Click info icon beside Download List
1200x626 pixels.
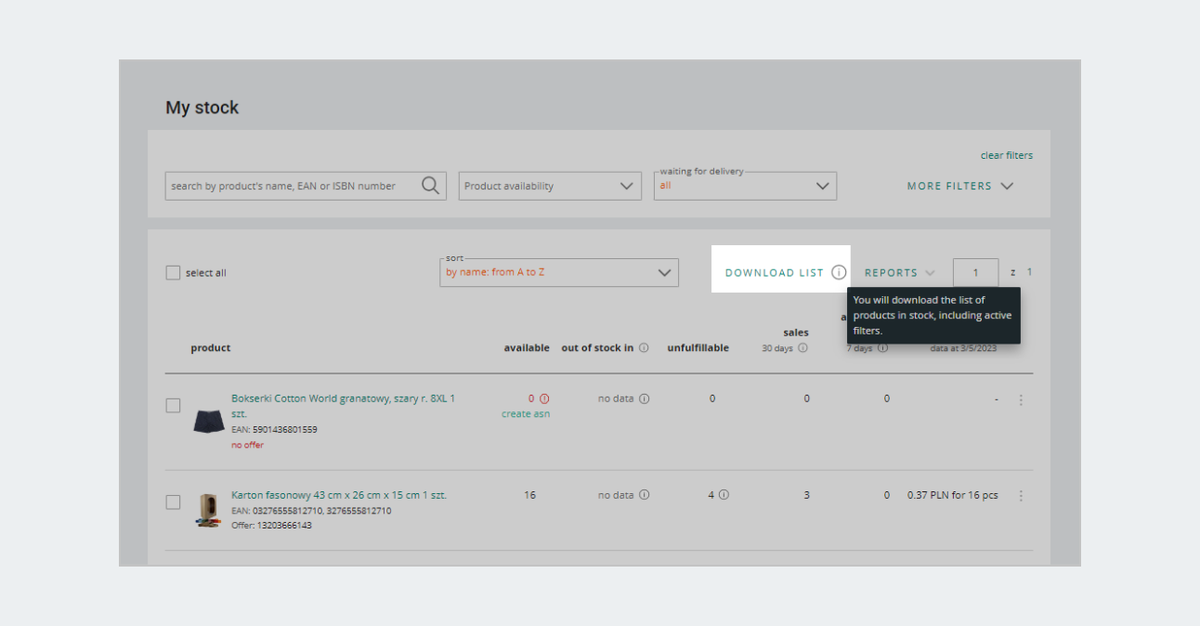point(839,272)
